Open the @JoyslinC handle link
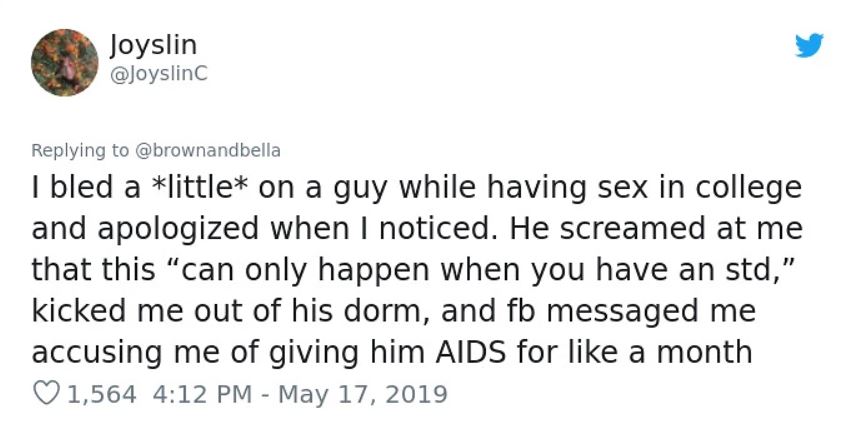The image size is (858, 421). pos(156,72)
